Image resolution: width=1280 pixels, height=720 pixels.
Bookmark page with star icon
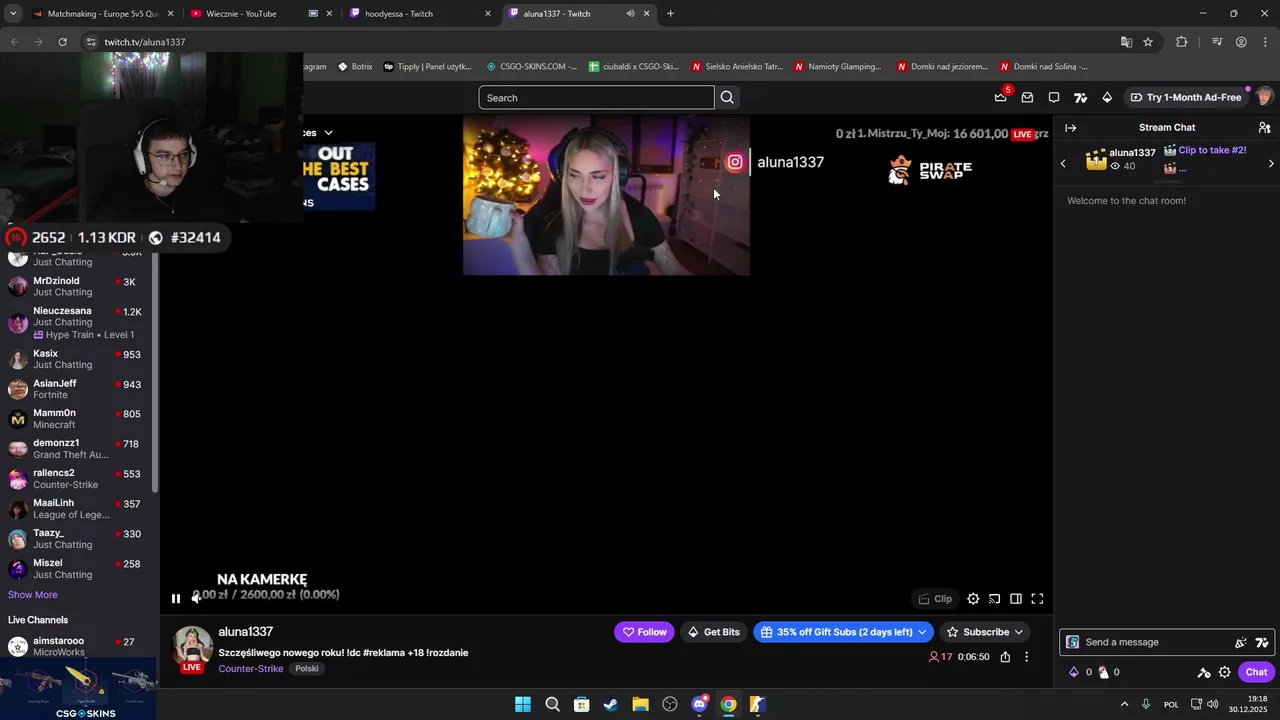pos(1148,42)
